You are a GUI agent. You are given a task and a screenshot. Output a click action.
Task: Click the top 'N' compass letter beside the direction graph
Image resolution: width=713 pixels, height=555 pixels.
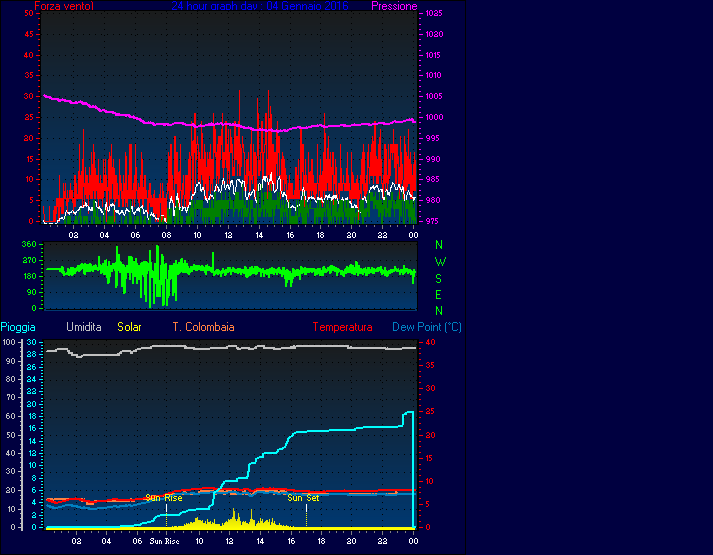point(439,245)
